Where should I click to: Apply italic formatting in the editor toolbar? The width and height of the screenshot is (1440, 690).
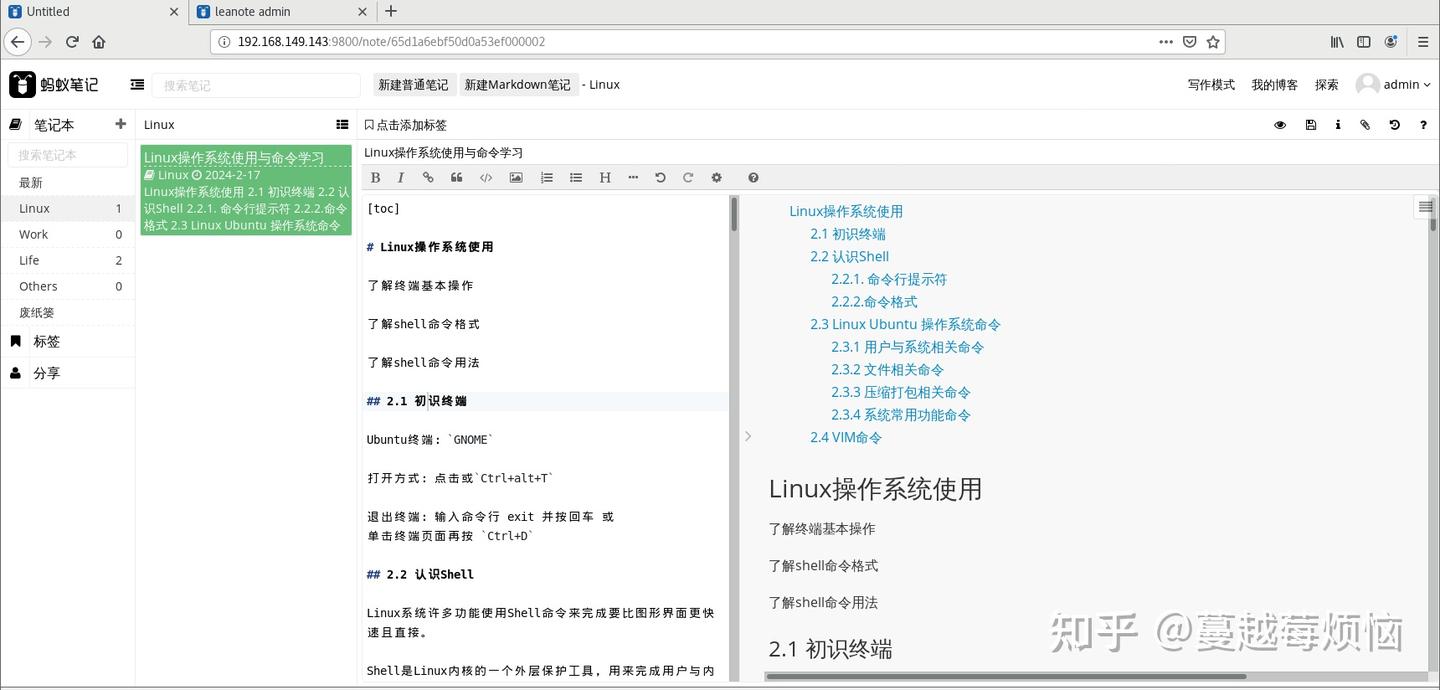(x=401, y=178)
